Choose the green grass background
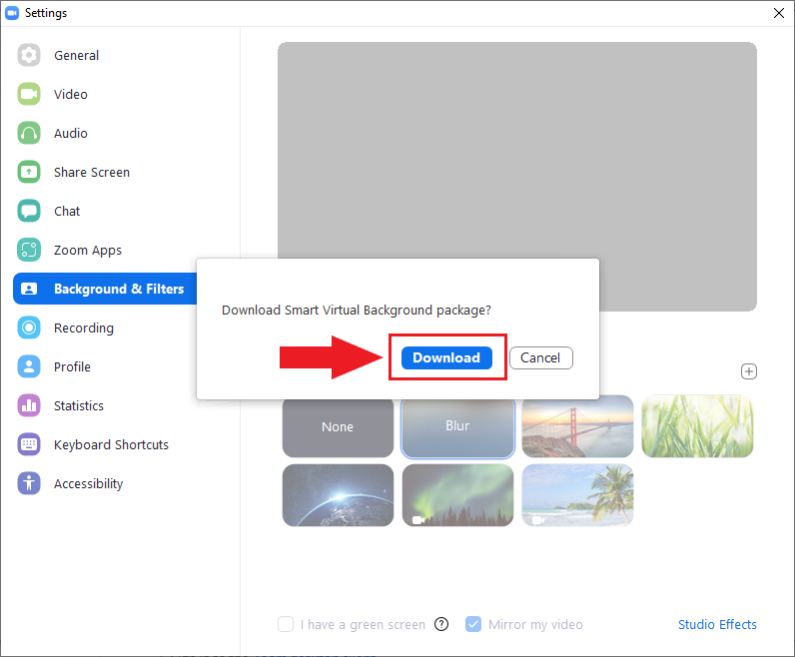The width and height of the screenshot is (795, 657). click(697, 427)
